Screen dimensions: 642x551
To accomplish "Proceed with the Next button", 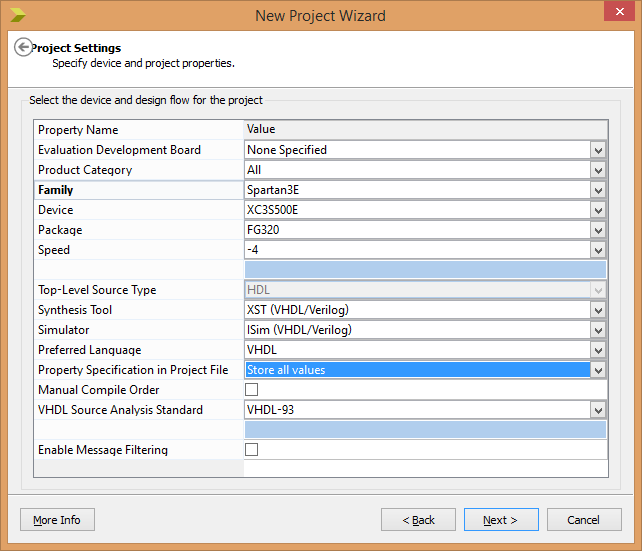I will click(x=501, y=520).
